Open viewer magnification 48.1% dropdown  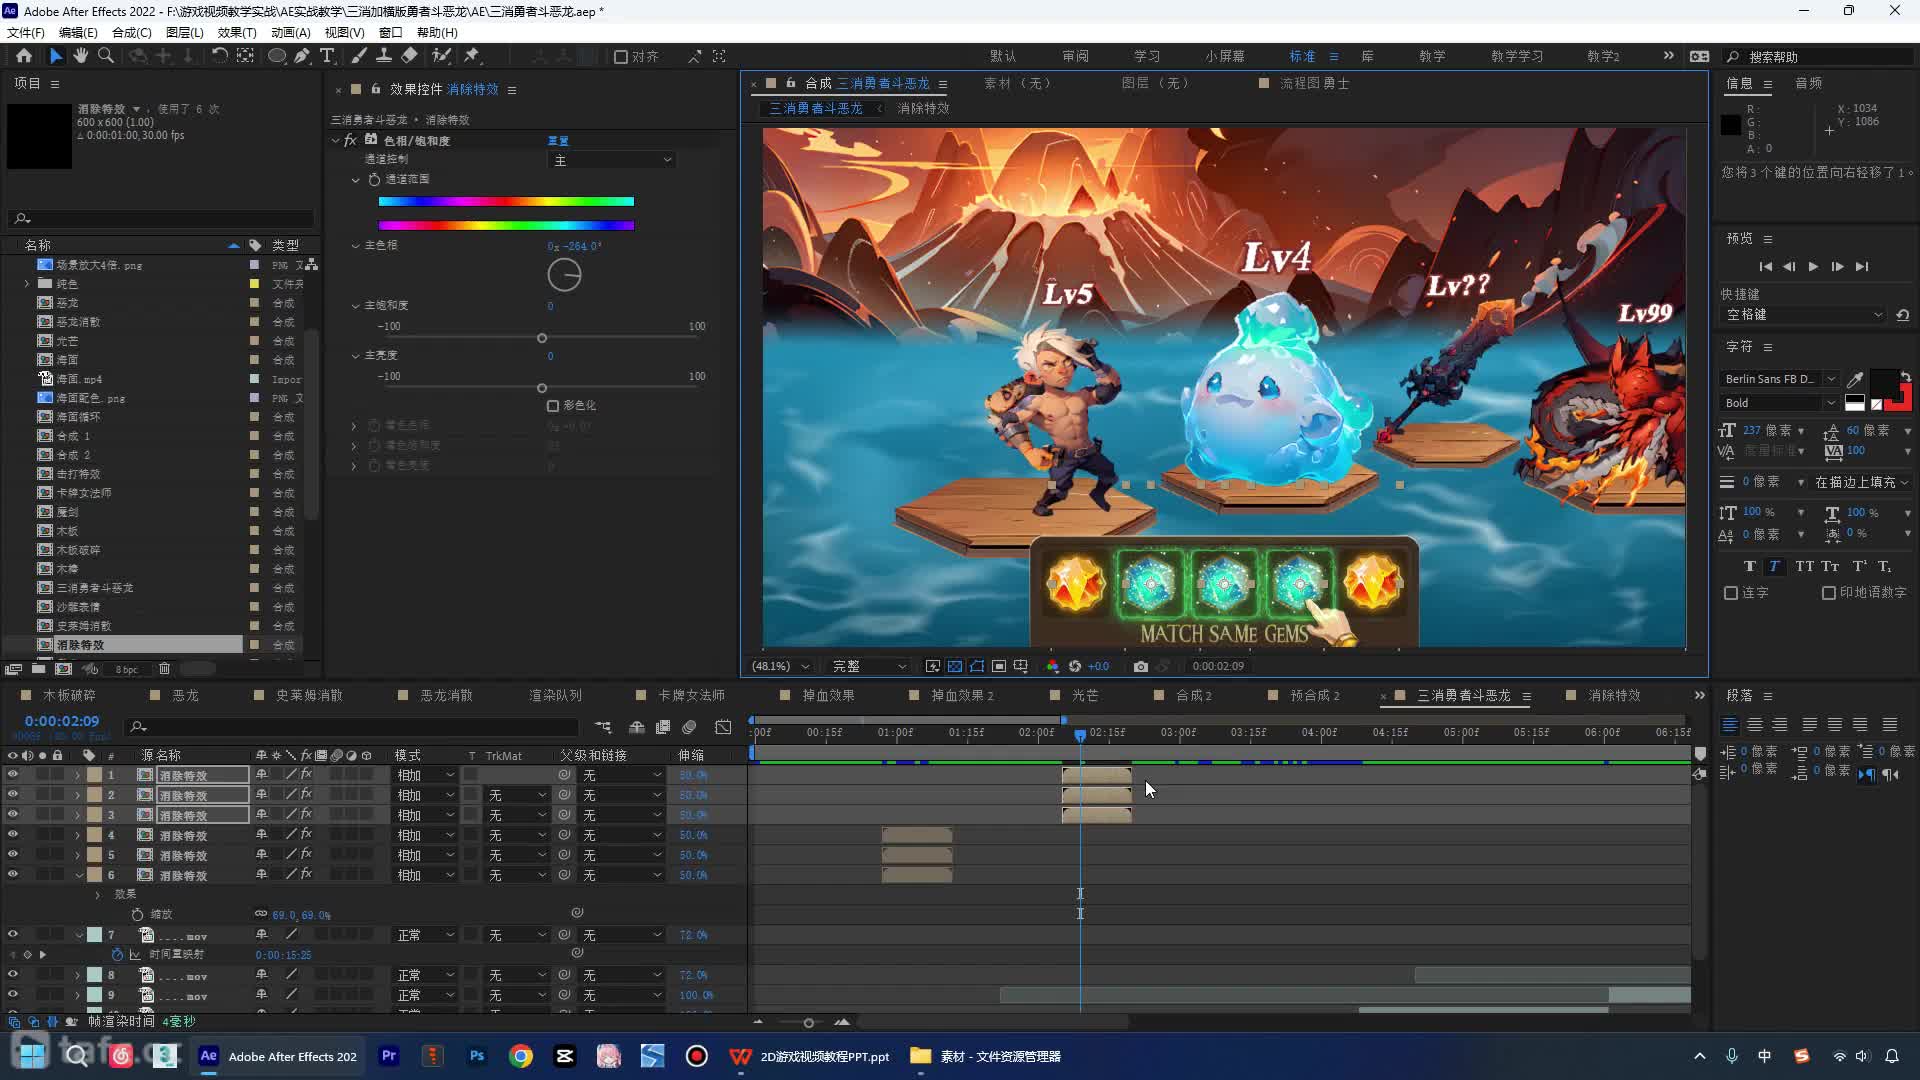pyautogui.click(x=780, y=666)
